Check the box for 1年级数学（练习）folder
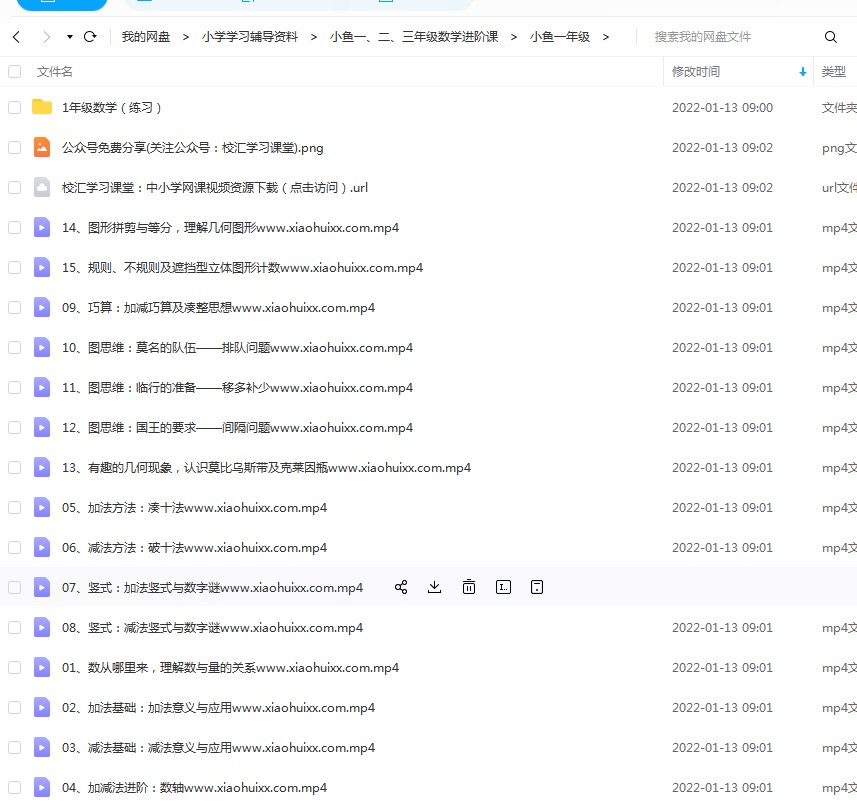This screenshot has height=809, width=857. [15, 108]
